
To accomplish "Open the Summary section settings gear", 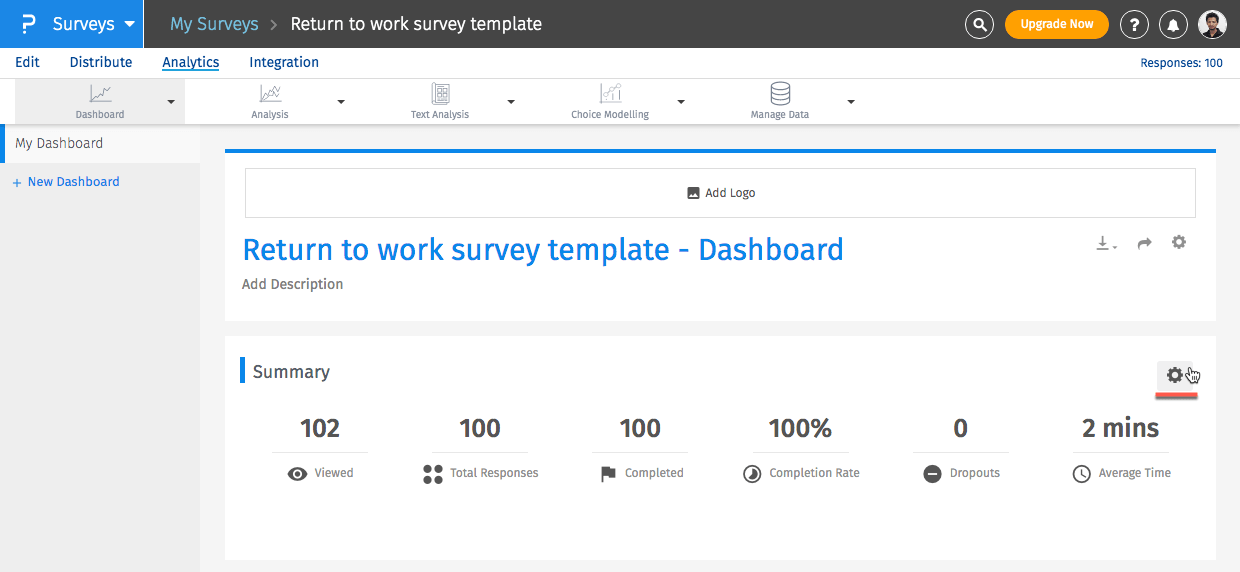I will (x=1175, y=375).
